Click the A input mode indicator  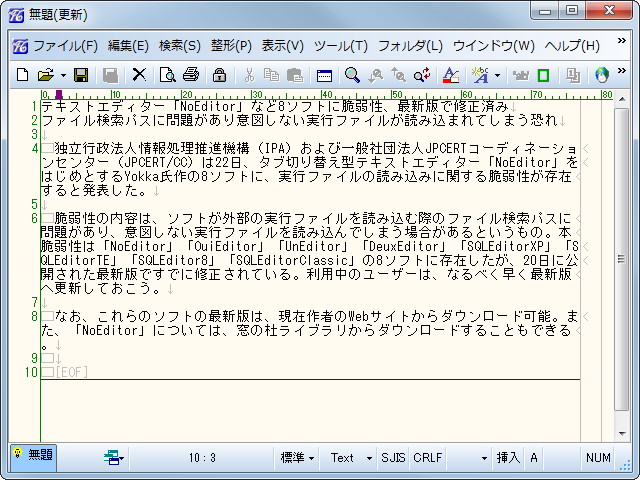pos(533,458)
